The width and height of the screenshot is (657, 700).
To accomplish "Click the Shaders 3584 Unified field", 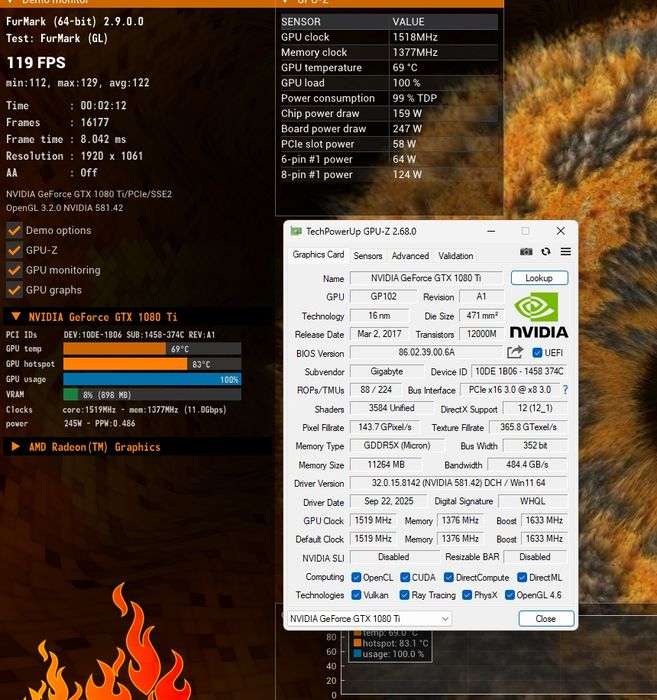I will click(391, 408).
